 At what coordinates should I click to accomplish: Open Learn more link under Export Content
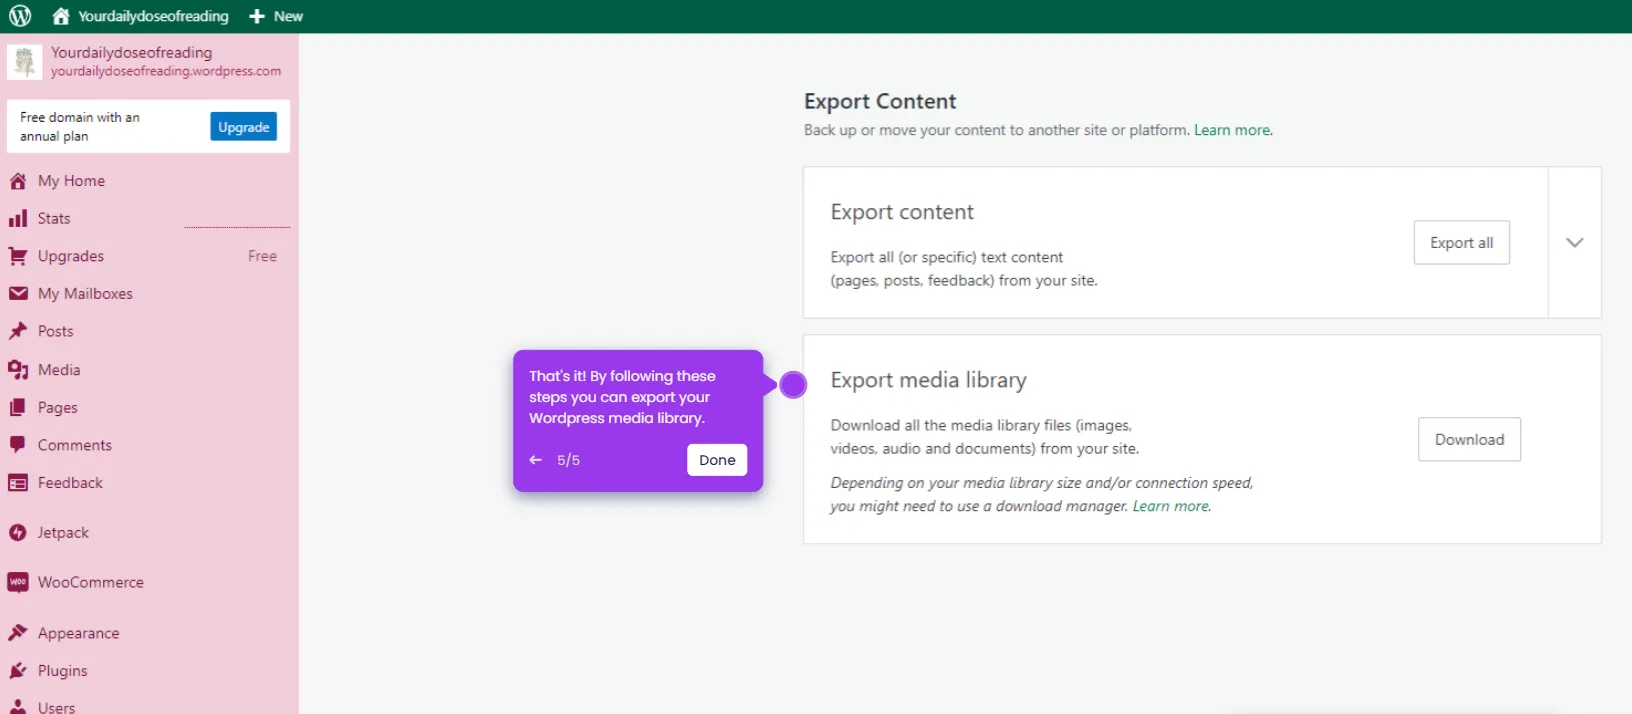[1233, 130]
